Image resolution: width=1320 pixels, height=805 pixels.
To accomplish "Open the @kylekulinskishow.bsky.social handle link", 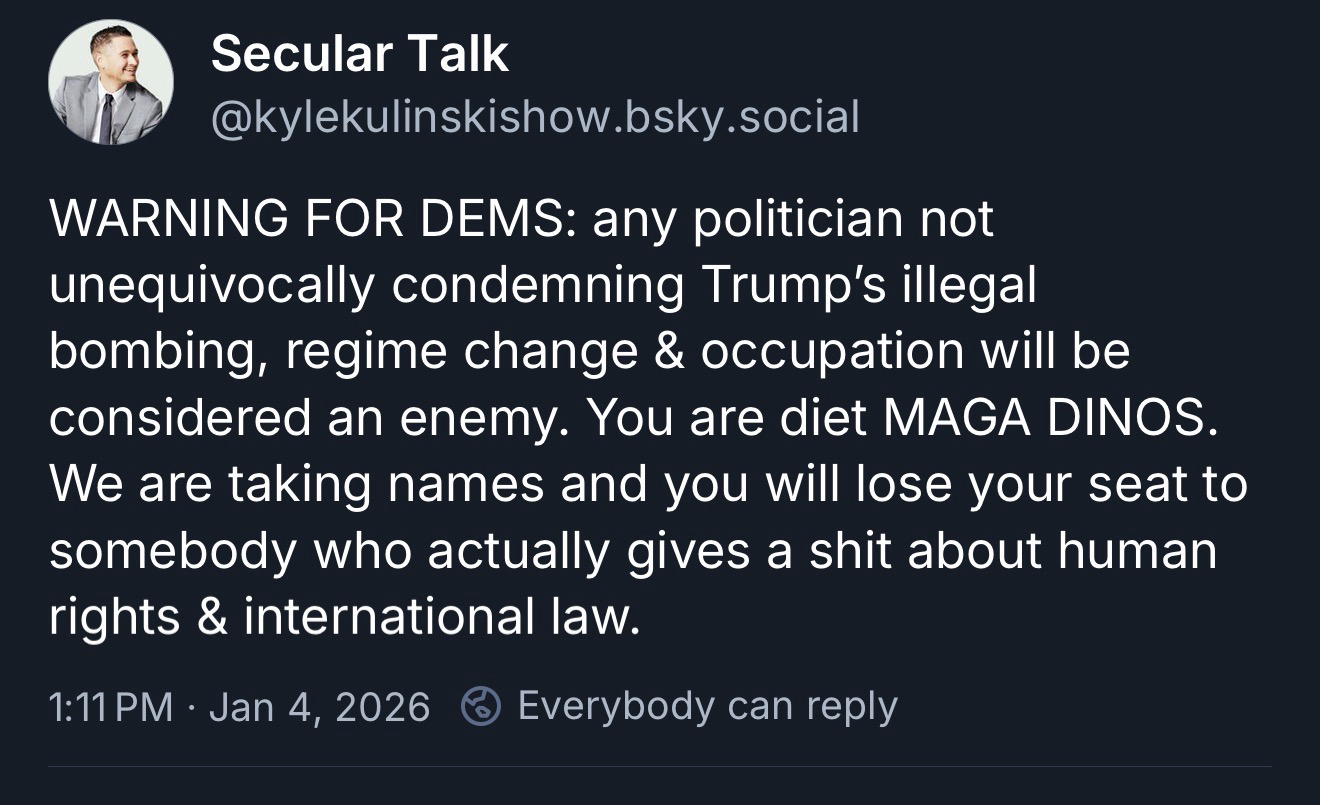I will pos(534,118).
